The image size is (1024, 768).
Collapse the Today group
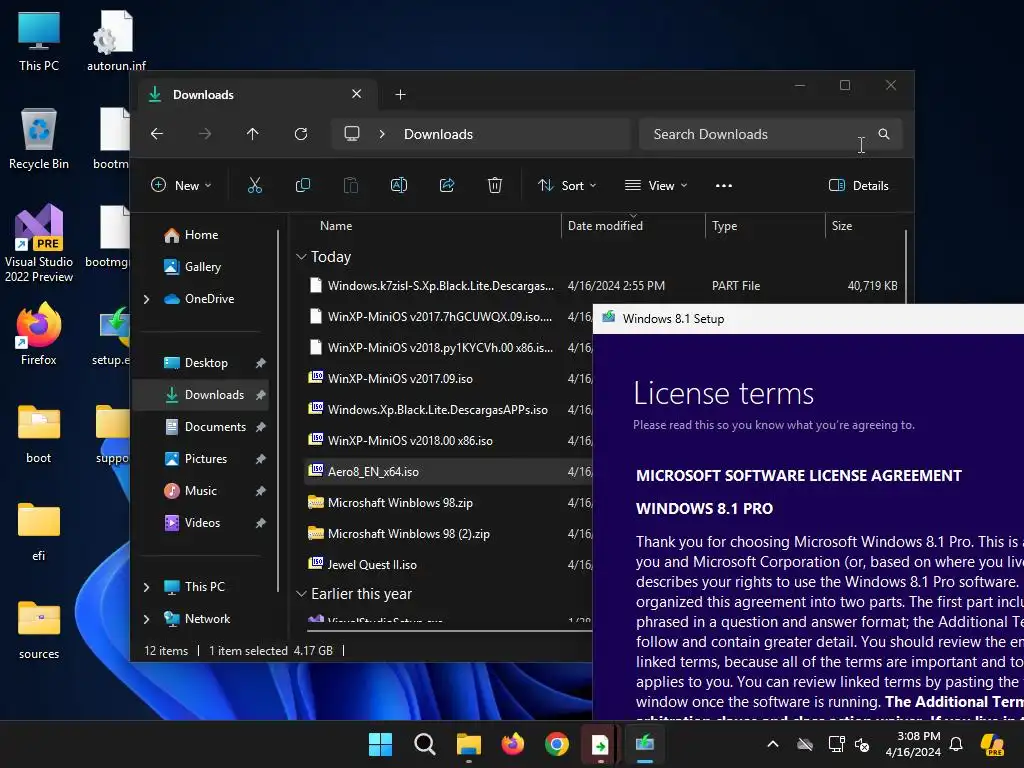(301, 257)
